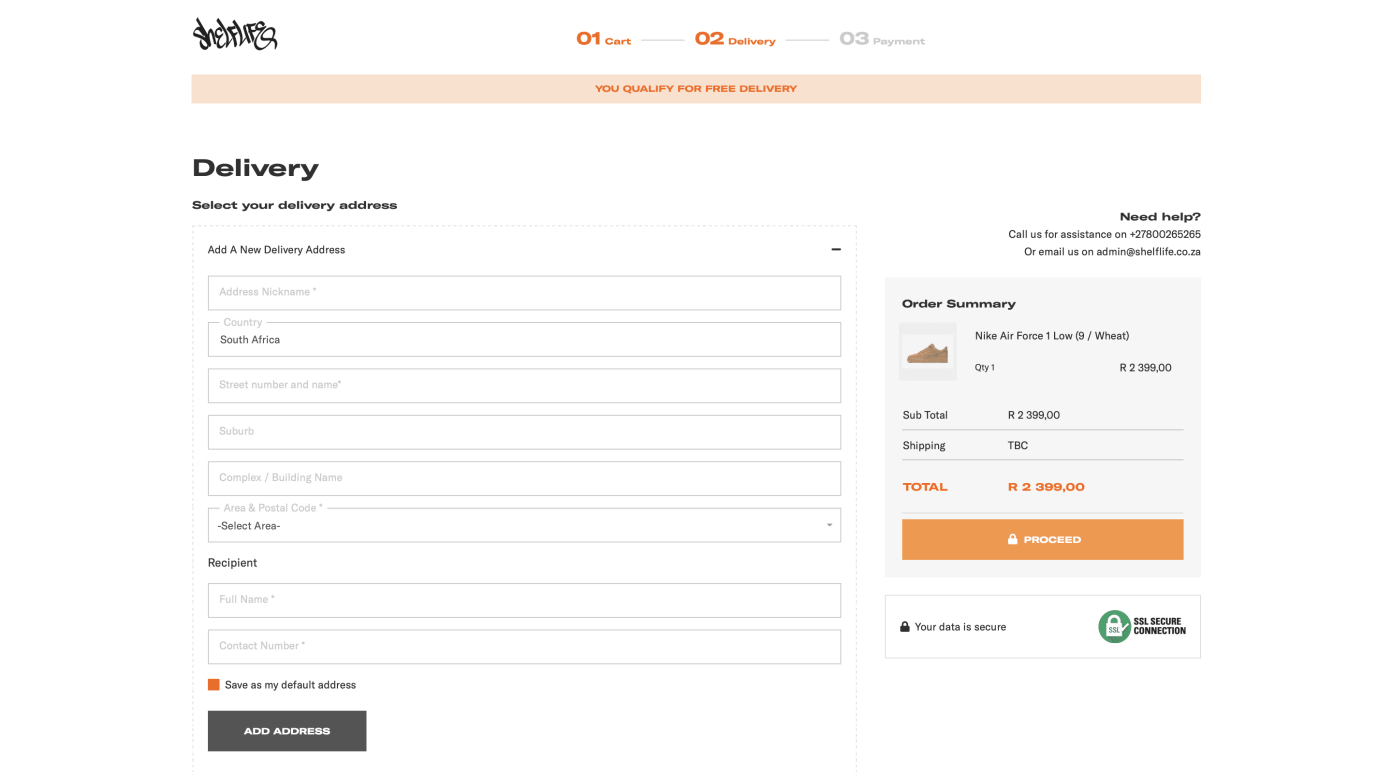This screenshot has height=776, width=1392.
Task: Click the SSL Secure Connection badge
Action: tap(1142, 626)
